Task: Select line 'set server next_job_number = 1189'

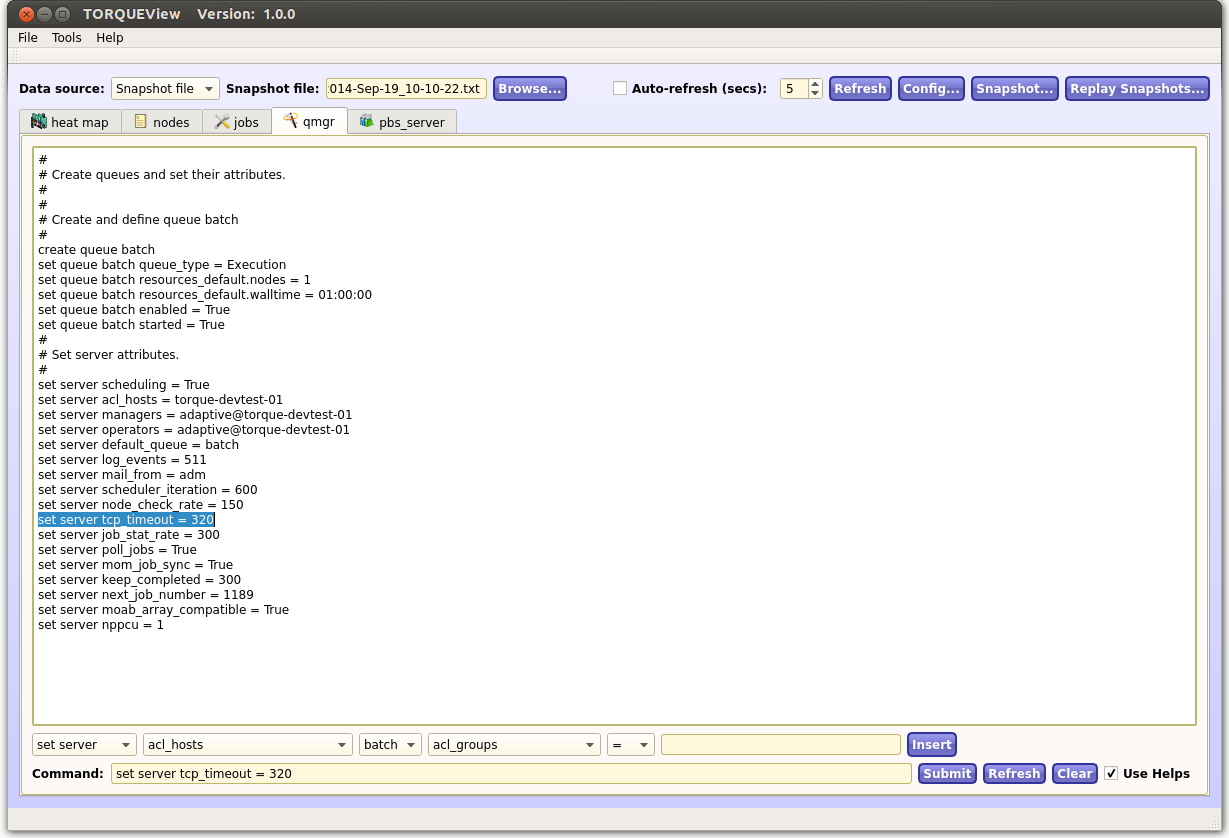Action: pos(146,595)
